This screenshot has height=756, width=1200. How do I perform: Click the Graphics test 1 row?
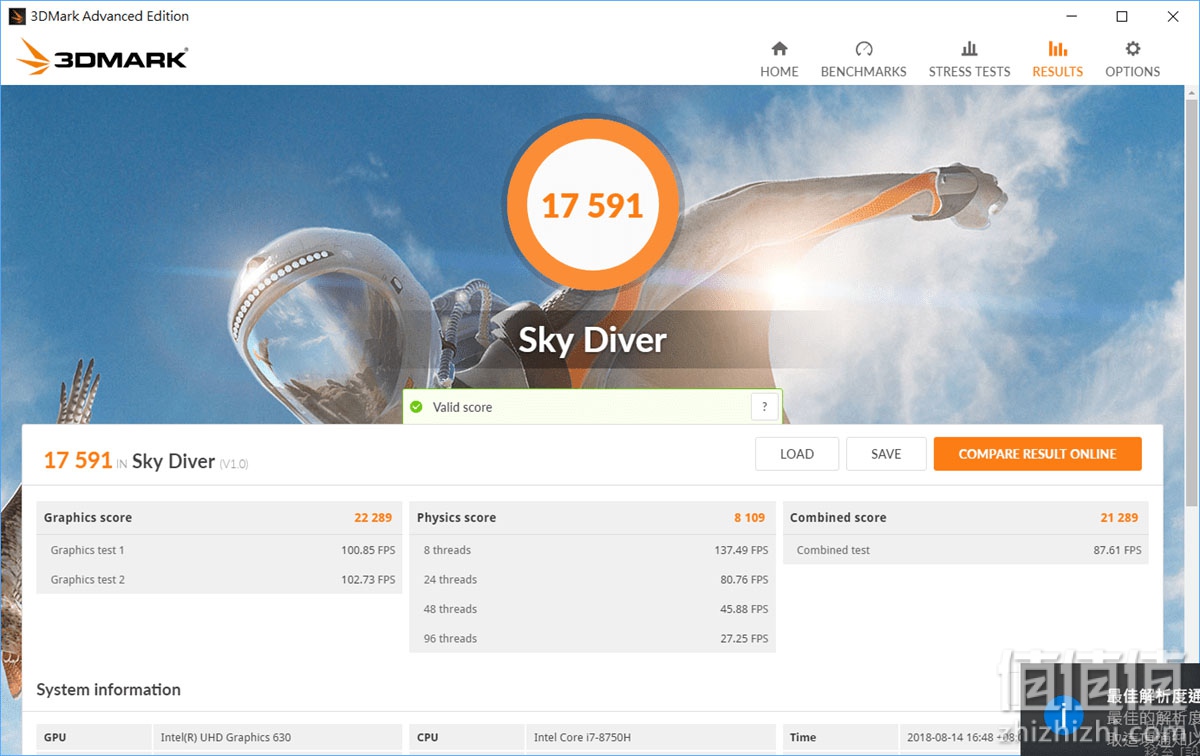click(219, 550)
